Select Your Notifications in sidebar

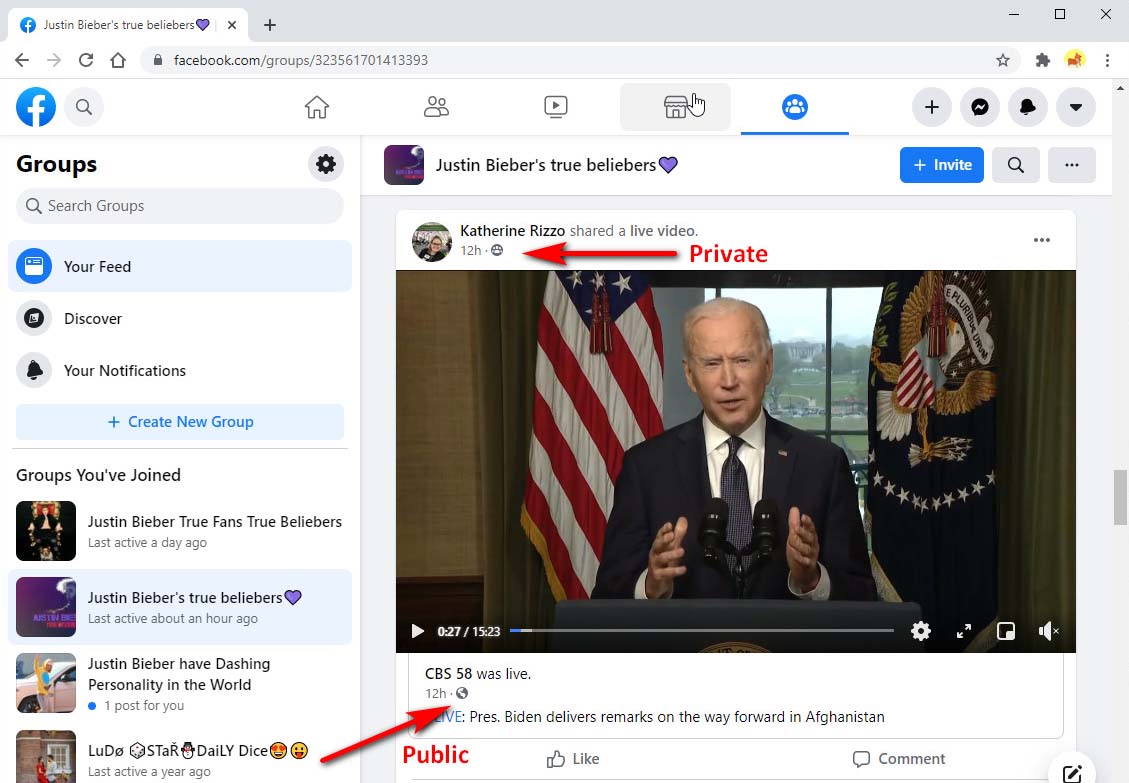pyautogui.click(x=124, y=370)
